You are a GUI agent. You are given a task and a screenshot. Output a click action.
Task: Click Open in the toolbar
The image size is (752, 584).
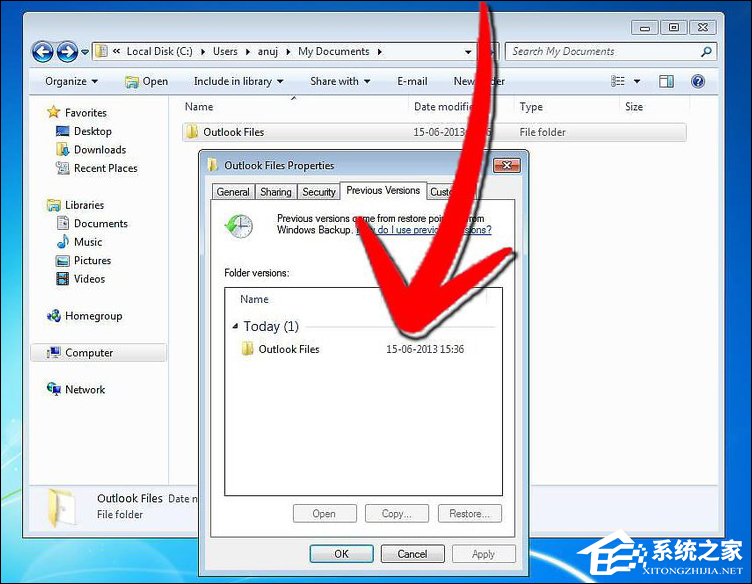pyautogui.click(x=147, y=82)
